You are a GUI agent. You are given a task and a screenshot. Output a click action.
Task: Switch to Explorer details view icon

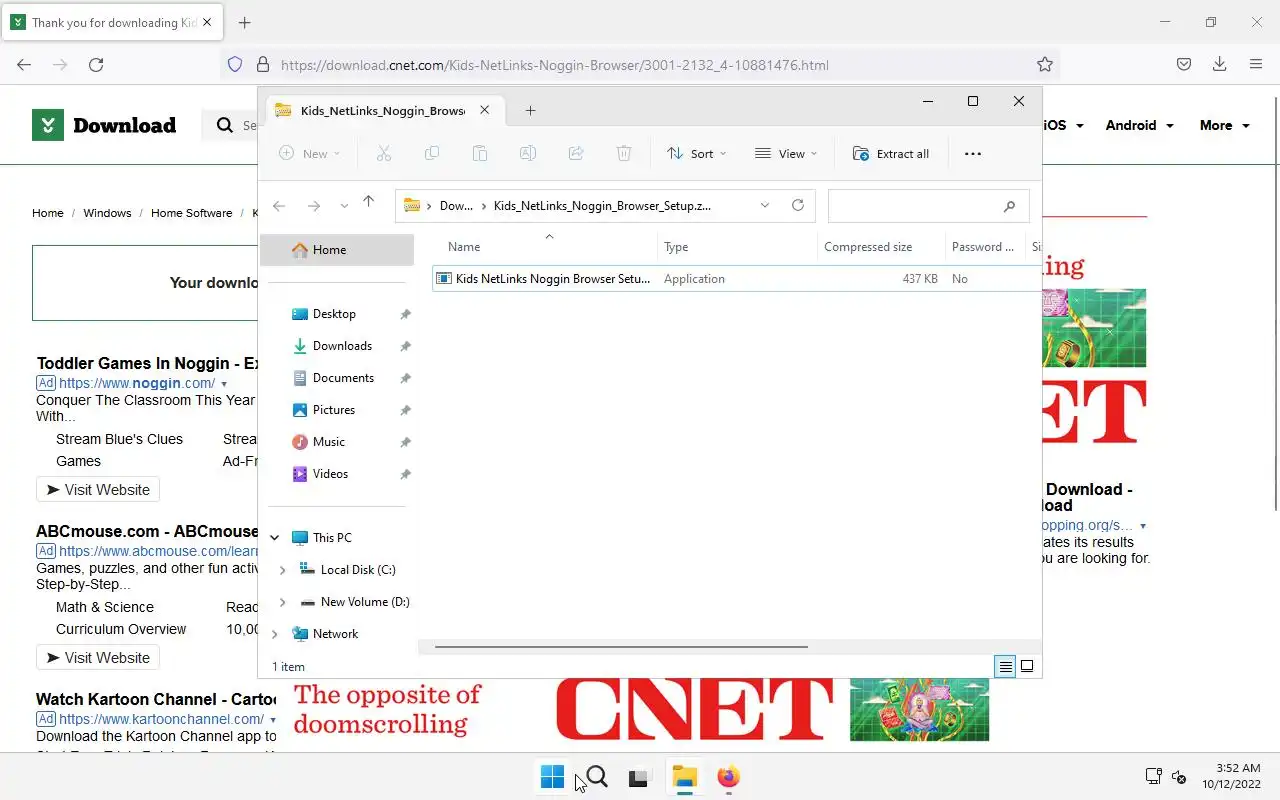tap(1006, 666)
